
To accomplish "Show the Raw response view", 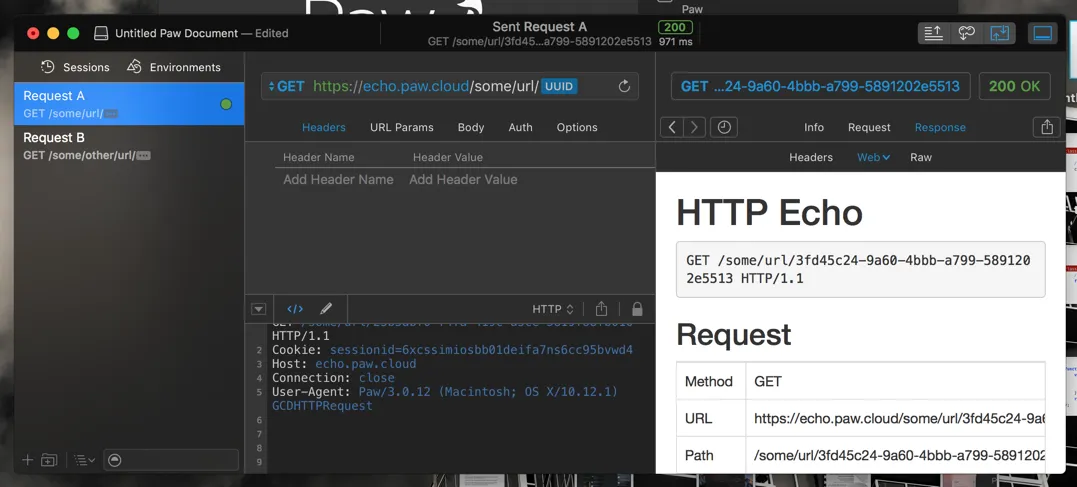I will (x=920, y=157).
